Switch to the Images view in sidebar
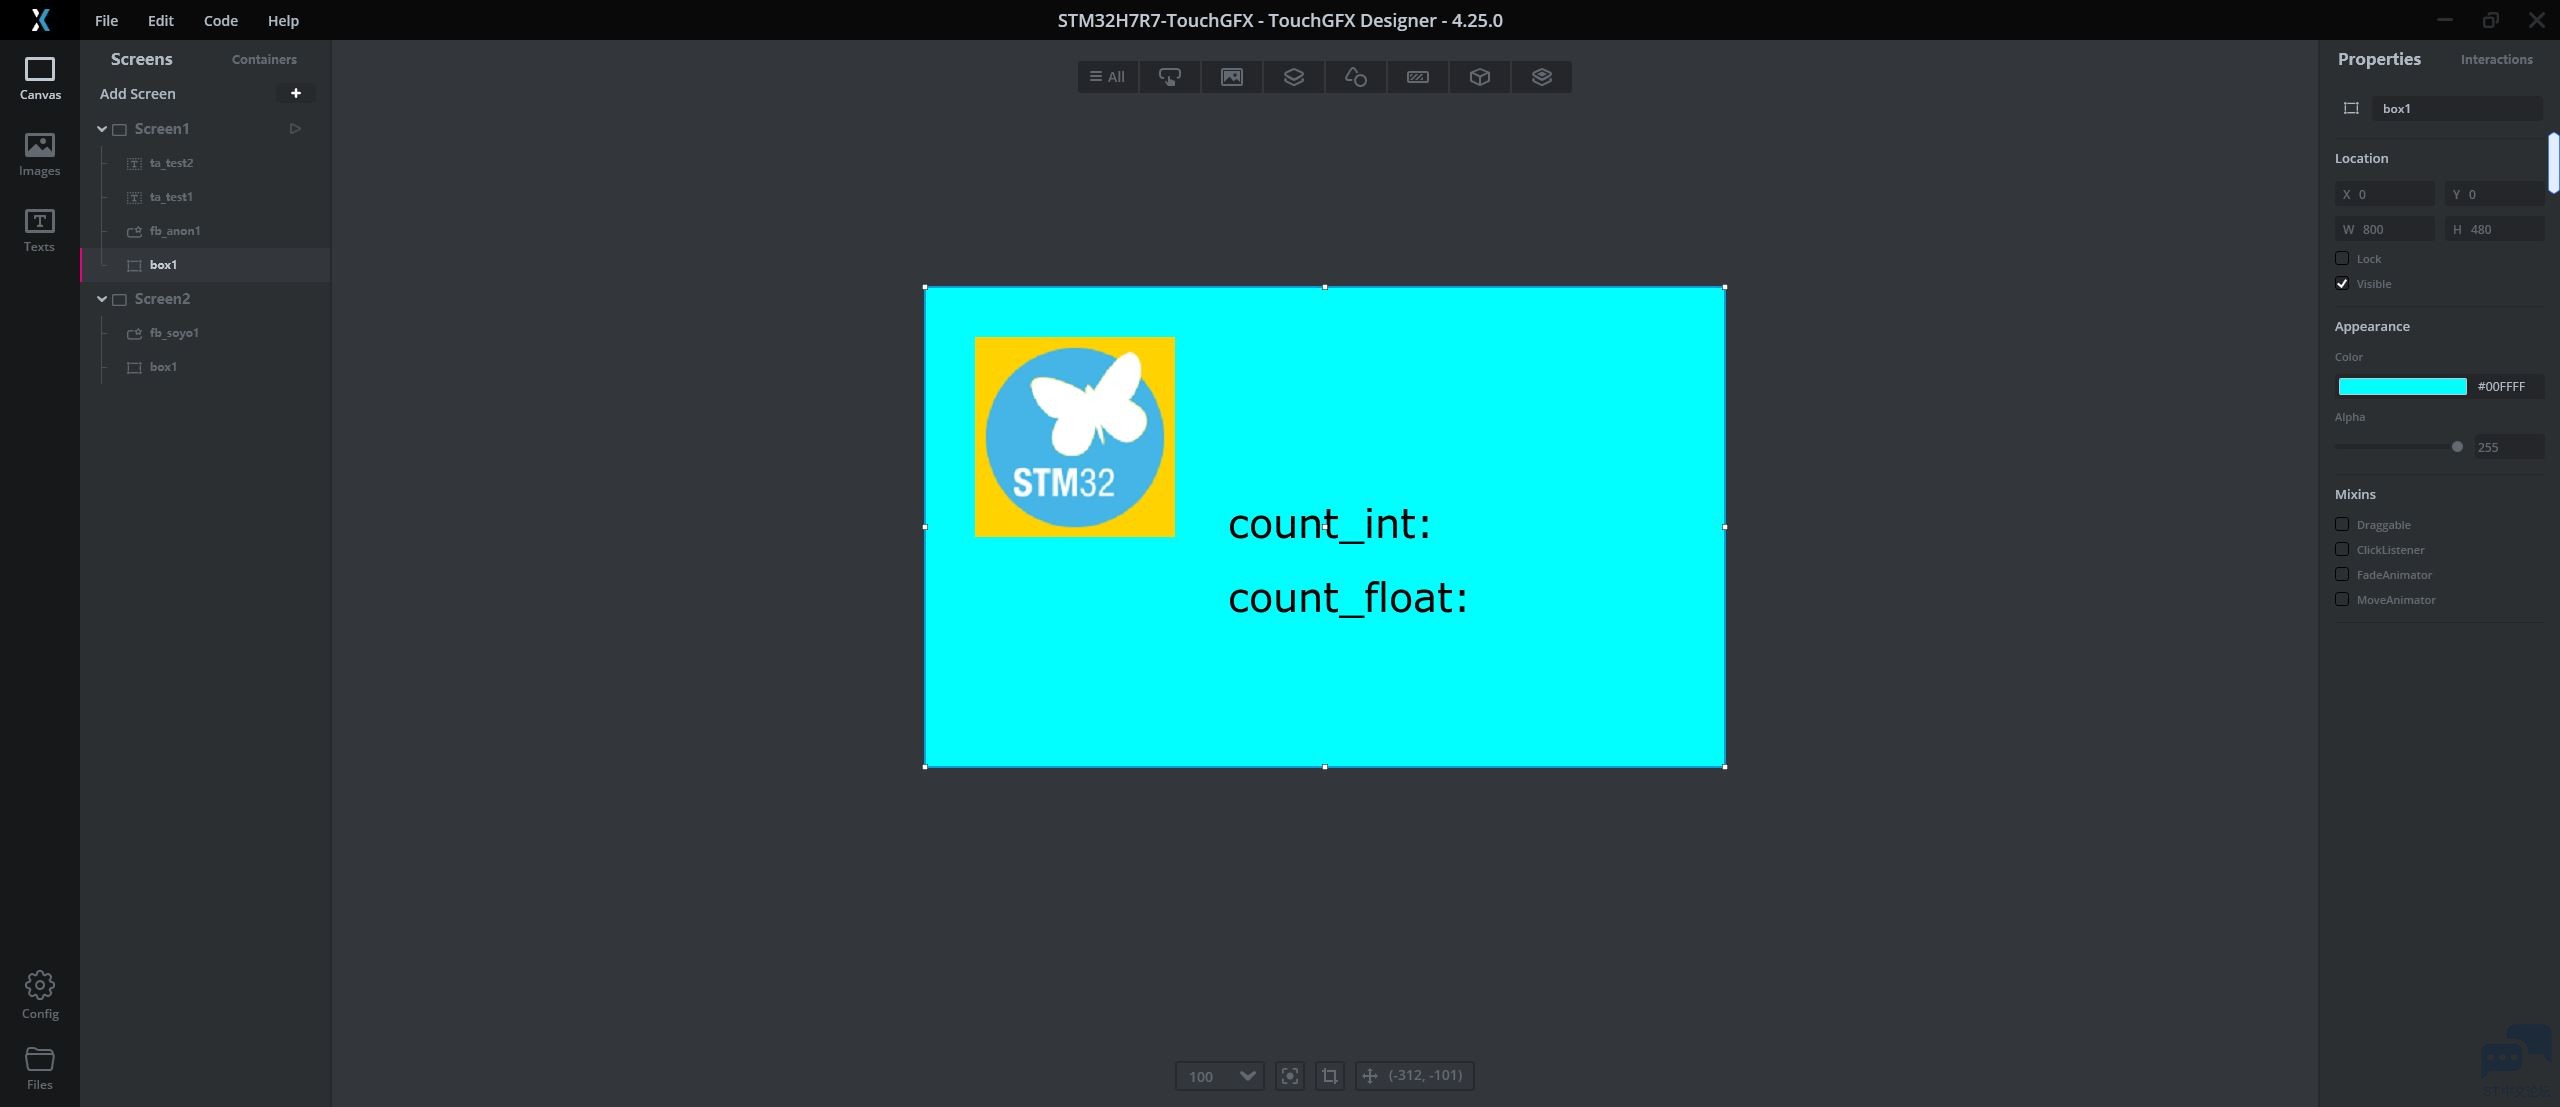 (40, 155)
